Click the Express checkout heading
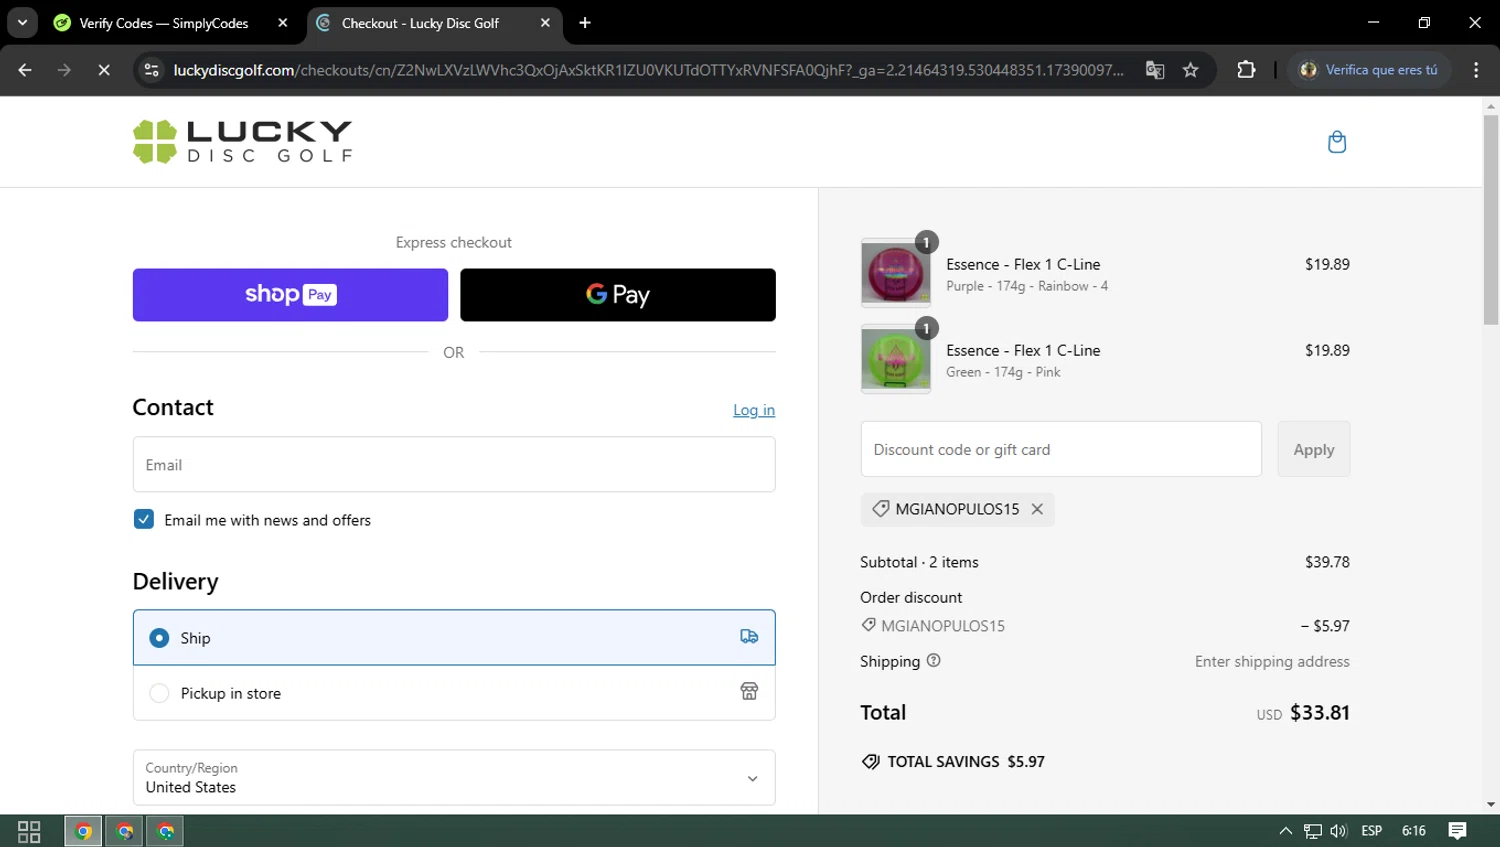This screenshot has height=847, width=1500. [454, 242]
